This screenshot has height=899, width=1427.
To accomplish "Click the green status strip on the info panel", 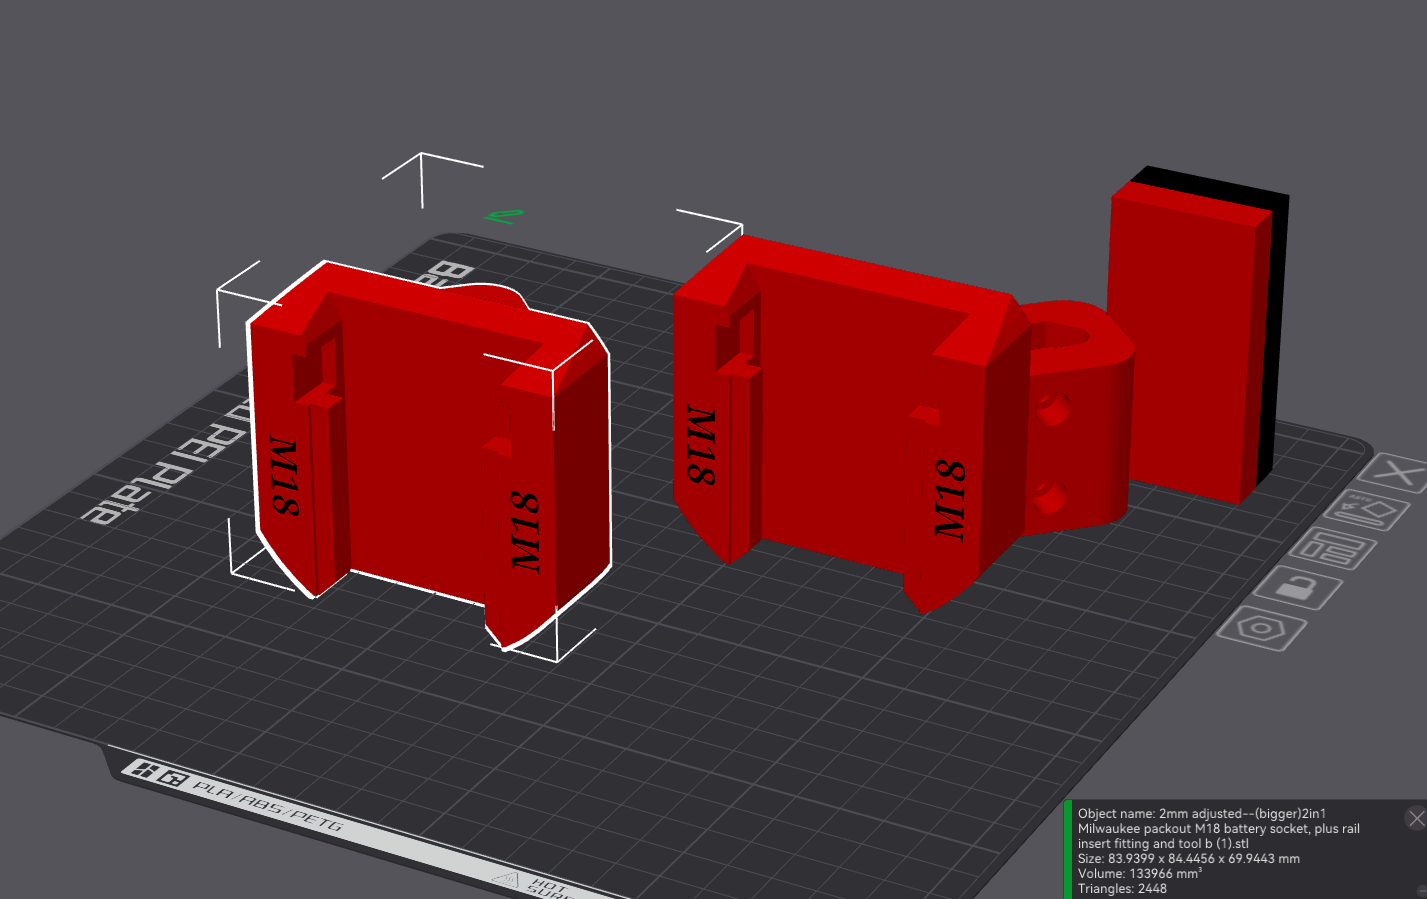I will (x=1068, y=850).
